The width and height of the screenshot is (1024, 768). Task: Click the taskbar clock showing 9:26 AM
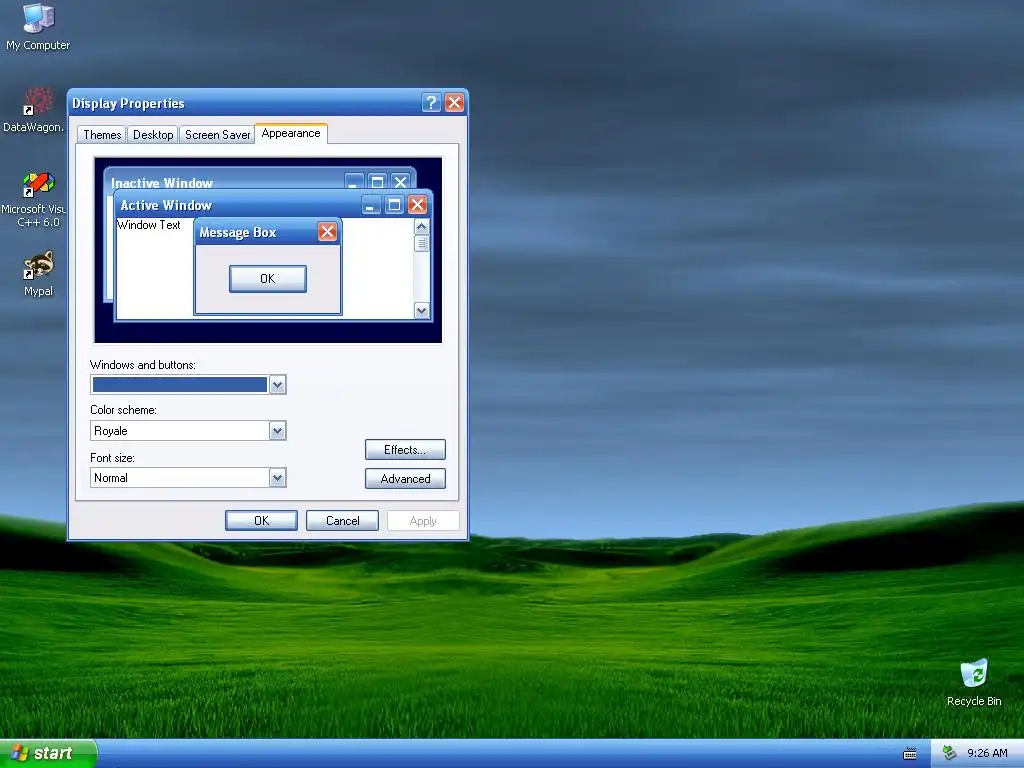(x=987, y=753)
